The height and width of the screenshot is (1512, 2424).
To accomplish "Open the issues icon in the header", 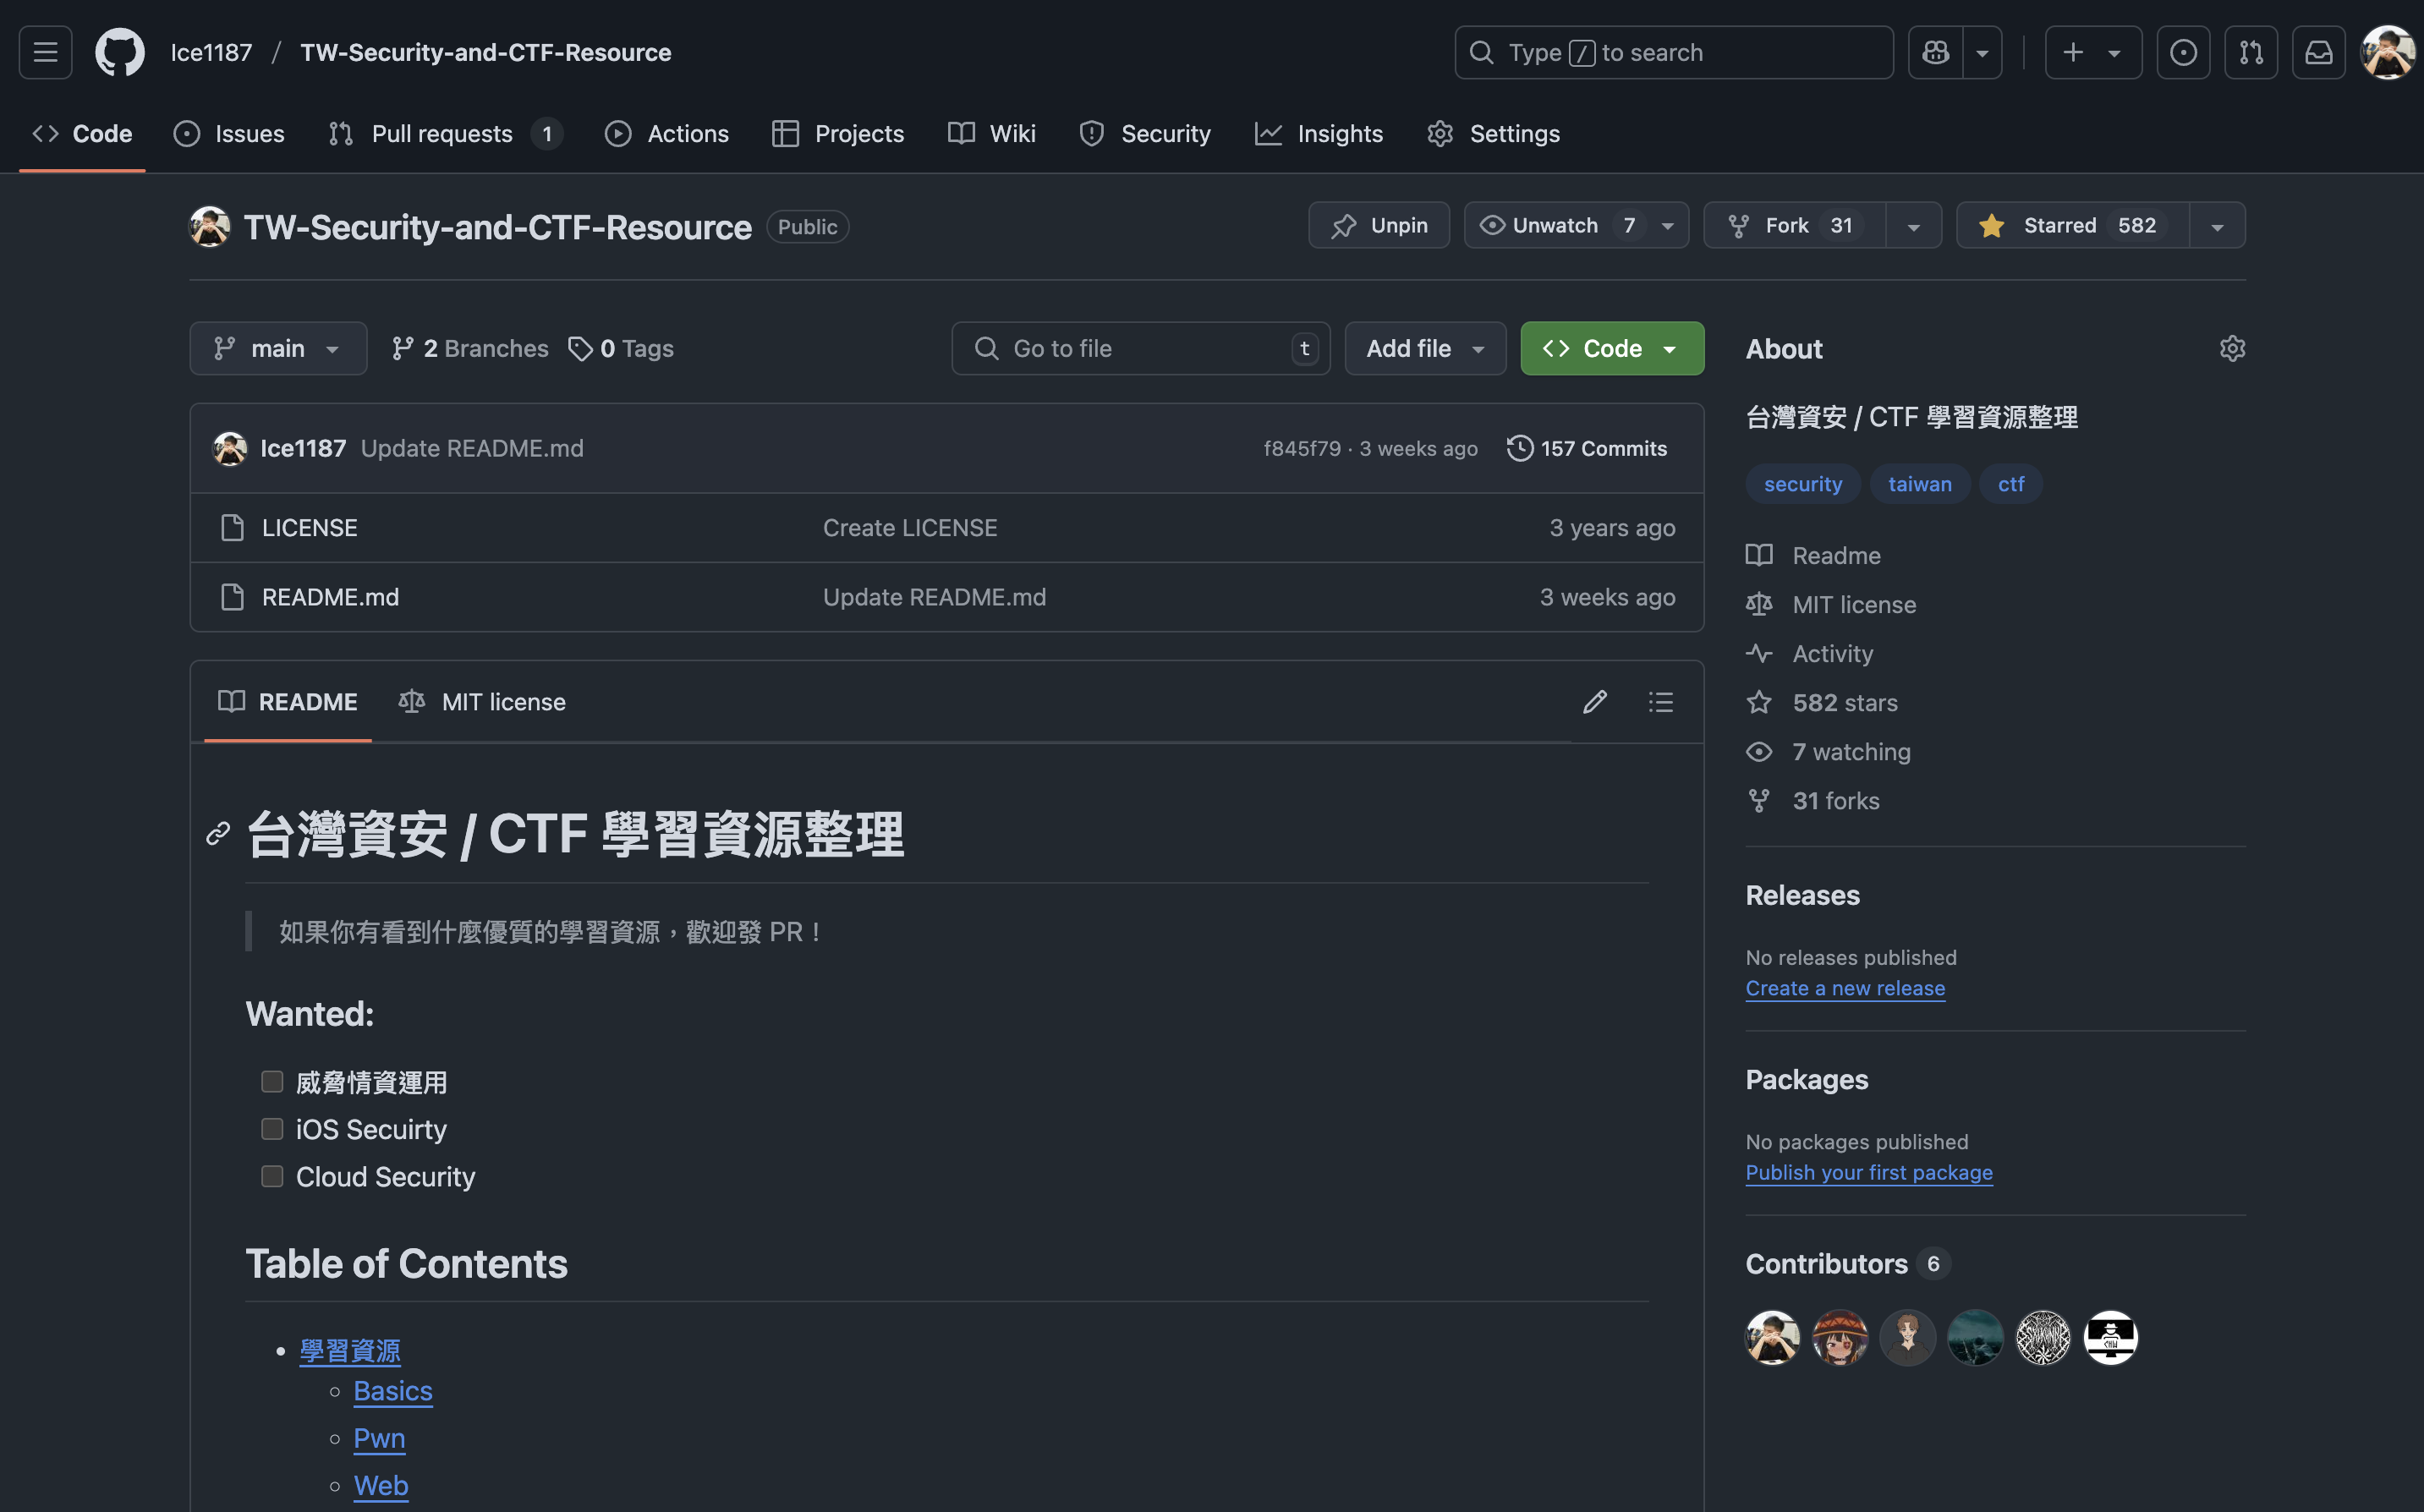I will tap(2183, 52).
